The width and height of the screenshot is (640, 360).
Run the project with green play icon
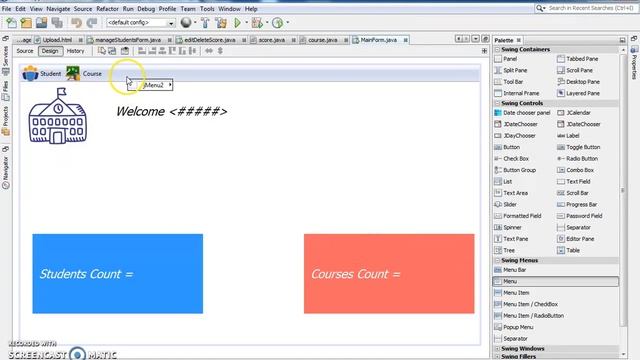[237, 23]
